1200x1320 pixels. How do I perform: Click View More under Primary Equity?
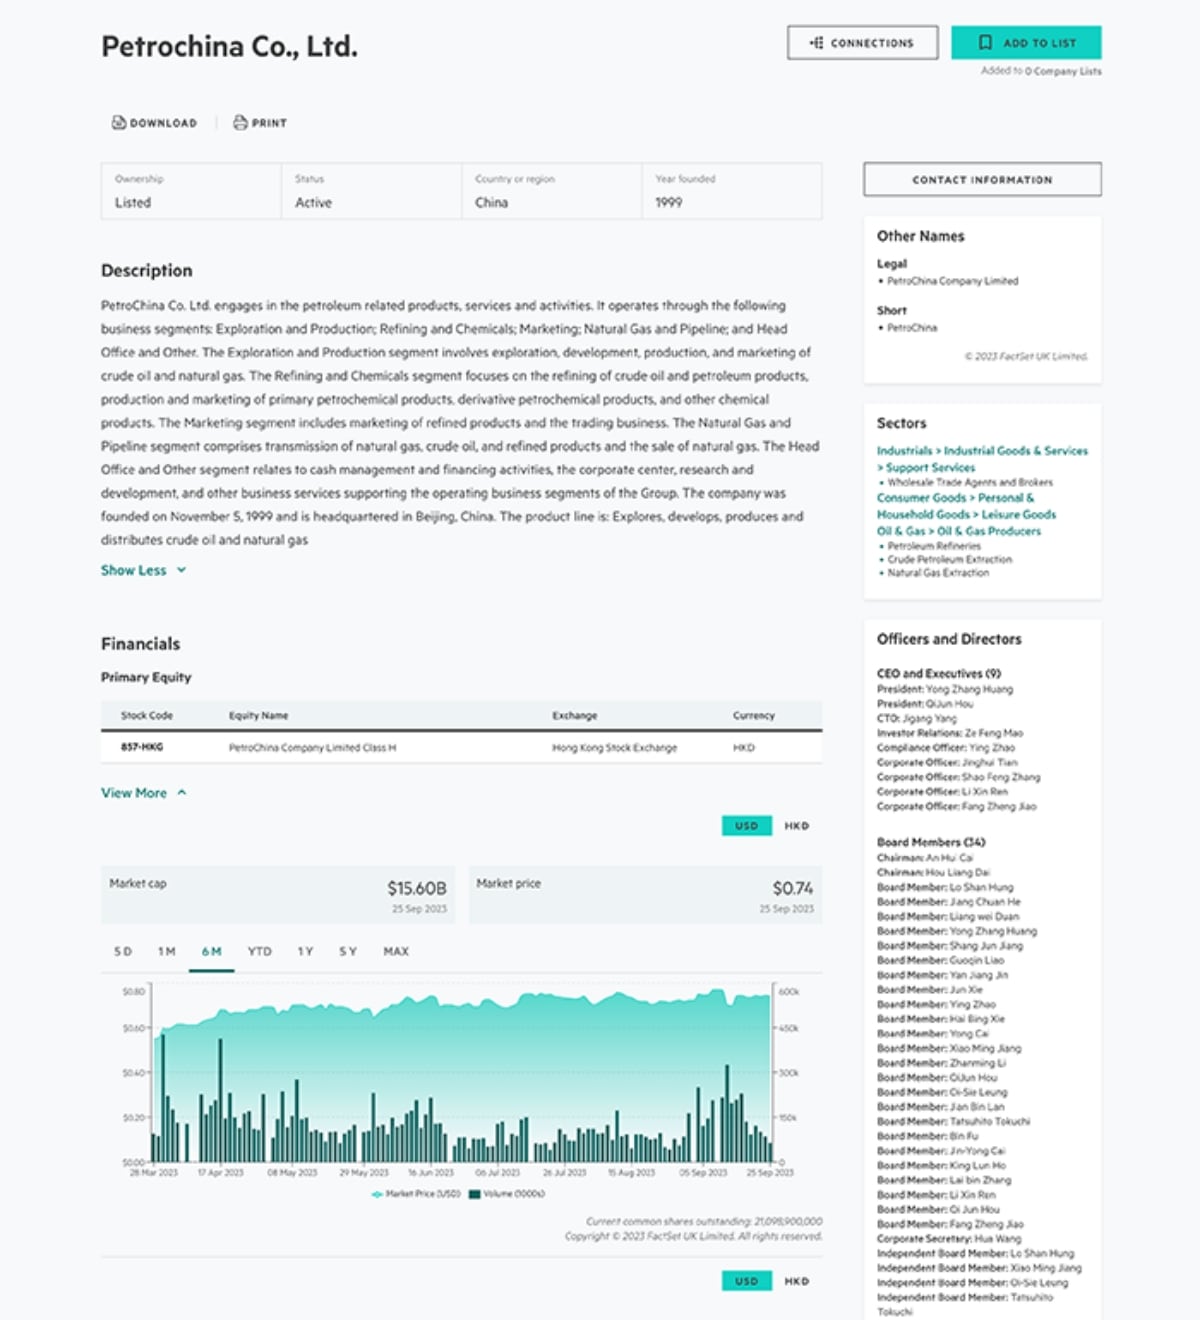click(134, 793)
